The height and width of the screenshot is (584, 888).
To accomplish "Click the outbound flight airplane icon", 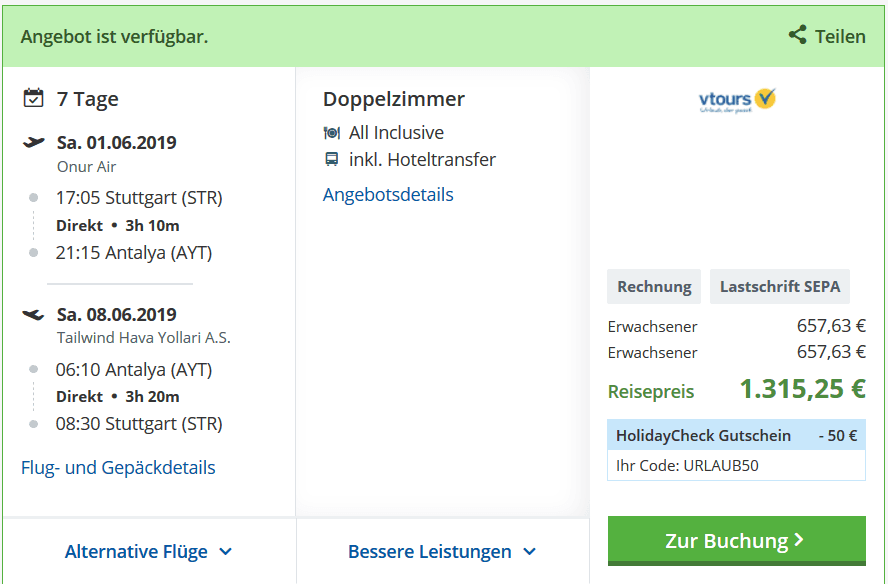I will pos(34,142).
